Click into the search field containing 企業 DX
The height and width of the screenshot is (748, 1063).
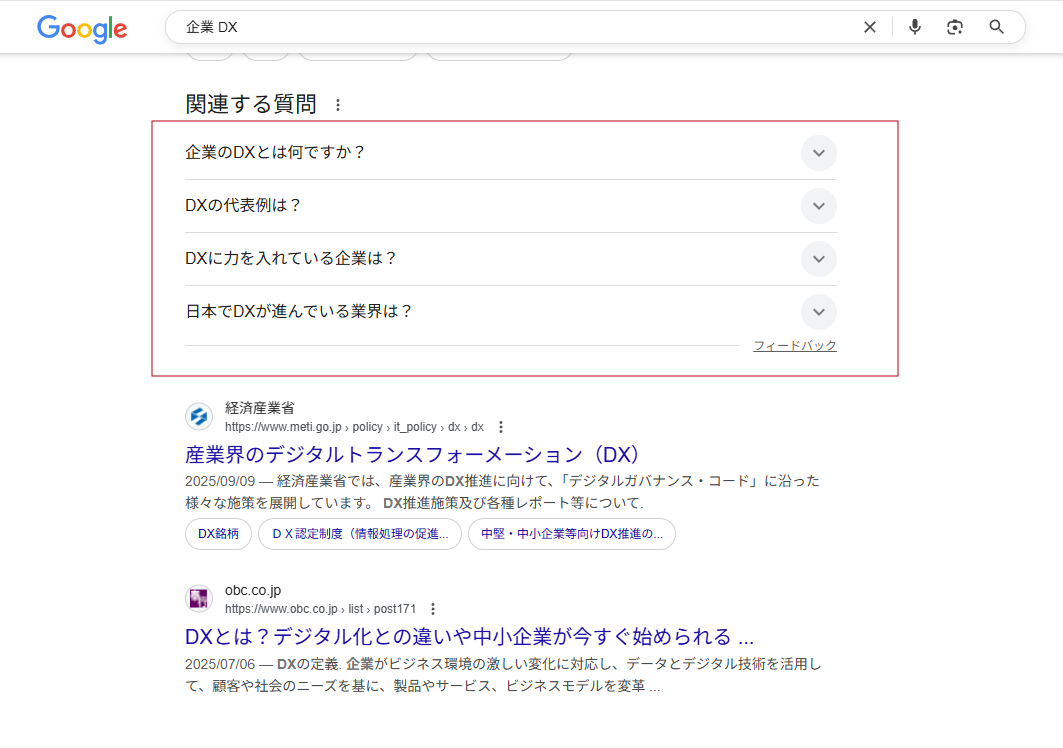coord(500,27)
